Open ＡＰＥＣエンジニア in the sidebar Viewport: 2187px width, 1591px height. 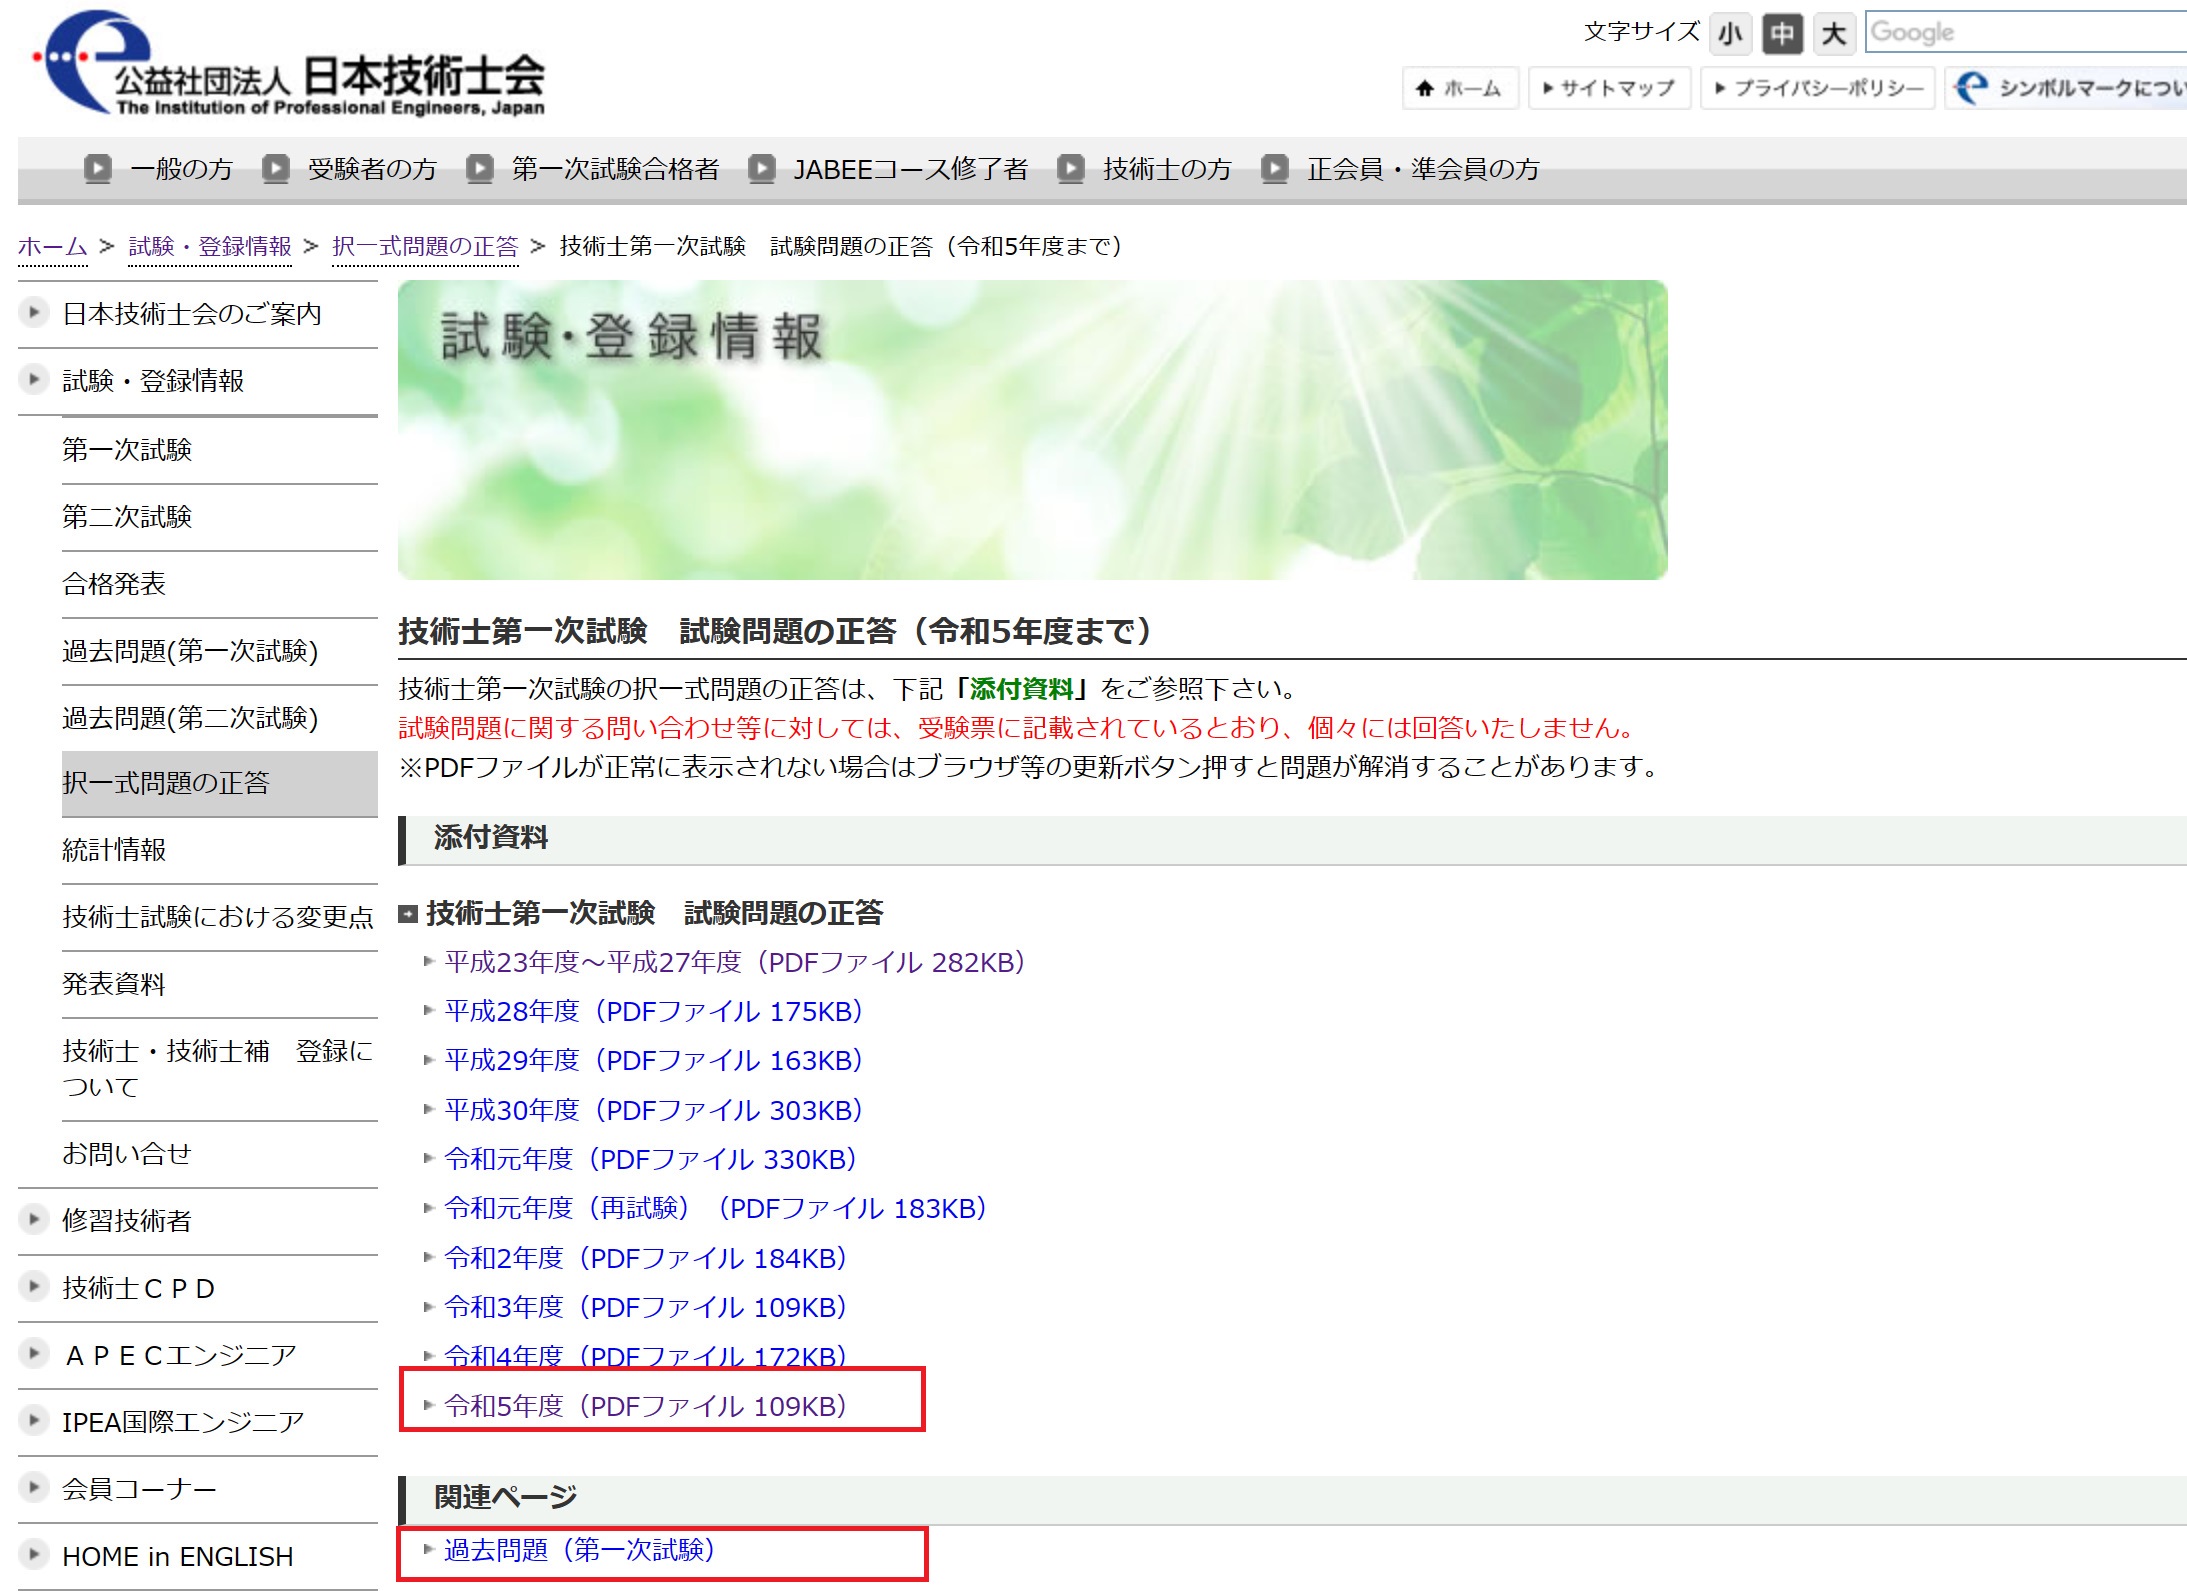[181, 1355]
